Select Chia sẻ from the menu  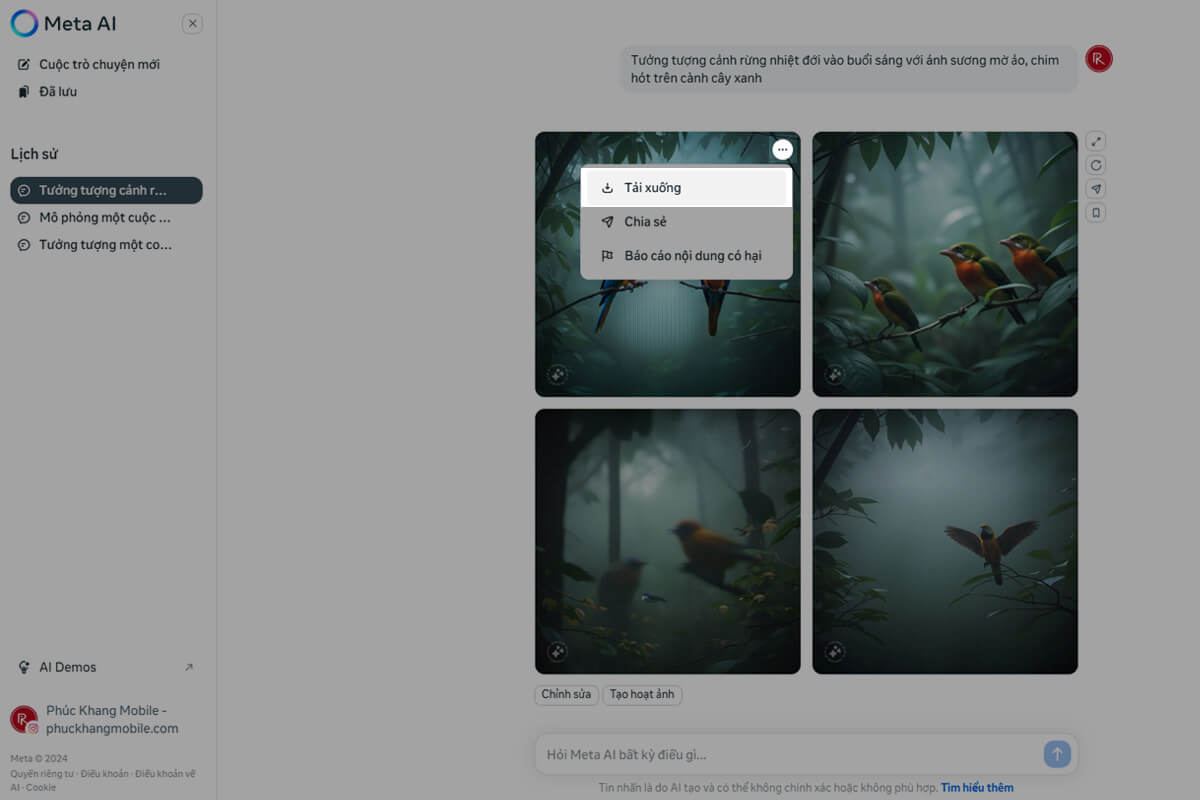pos(645,222)
